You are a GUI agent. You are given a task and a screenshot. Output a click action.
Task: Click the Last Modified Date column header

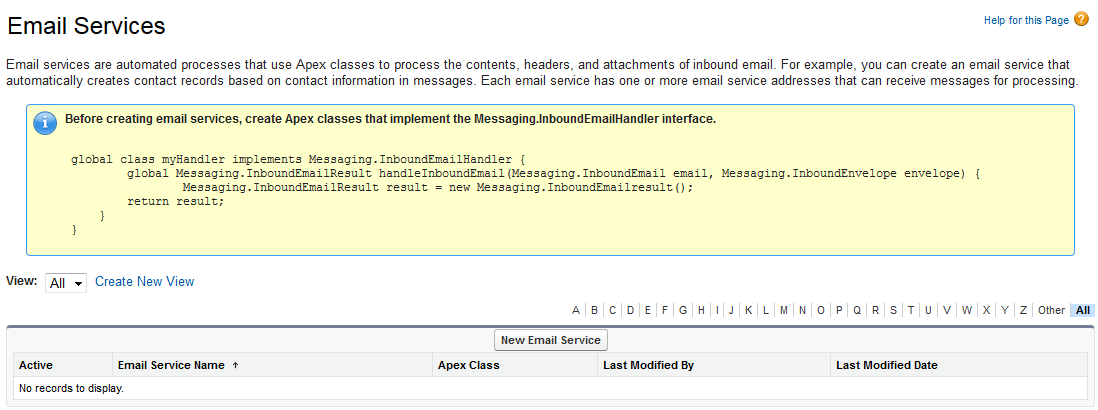click(887, 365)
